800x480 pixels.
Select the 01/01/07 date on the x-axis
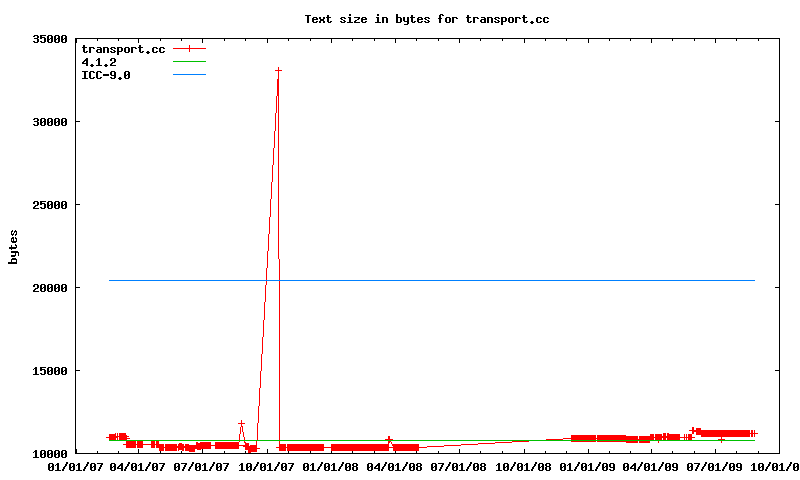(77, 466)
